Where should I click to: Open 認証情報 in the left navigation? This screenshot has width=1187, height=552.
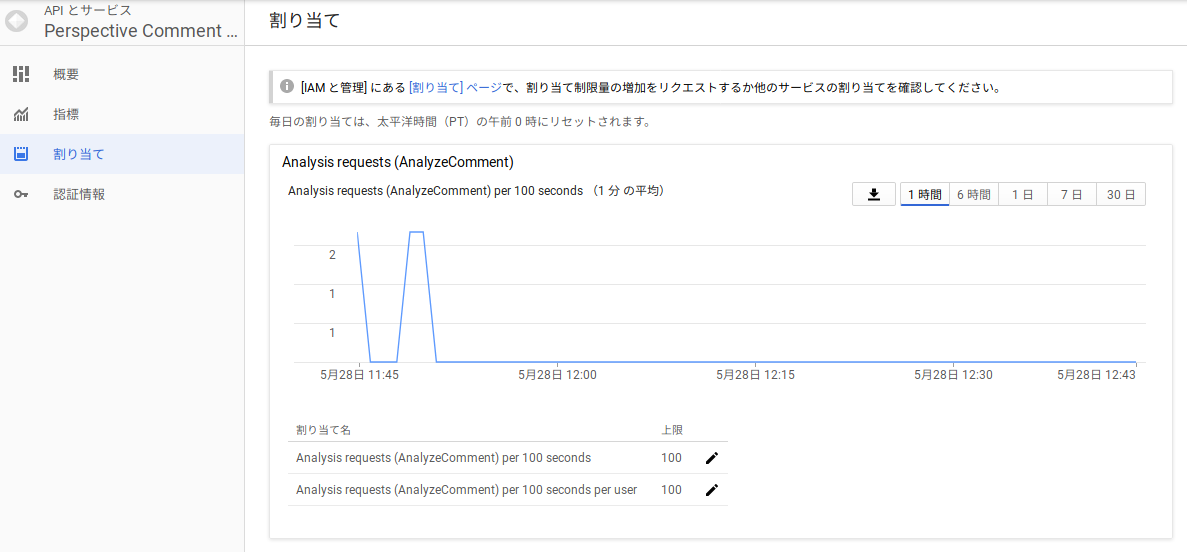[x=79, y=195]
